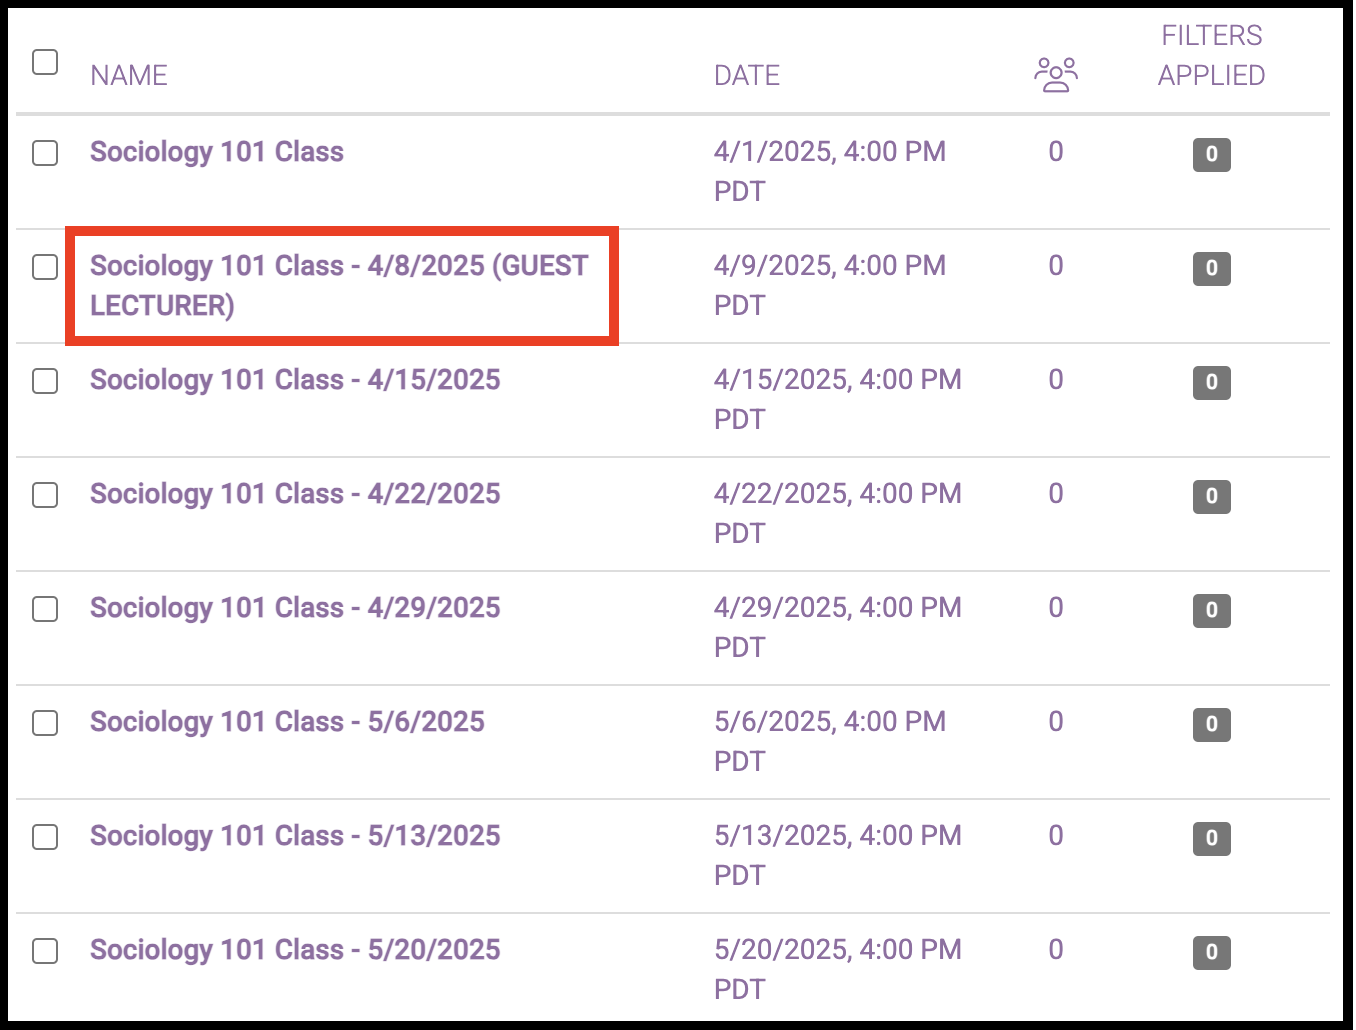Tick the select-all checkbox in header
Image resolution: width=1356 pixels, height=1030 pixels.
coord(45,62)
